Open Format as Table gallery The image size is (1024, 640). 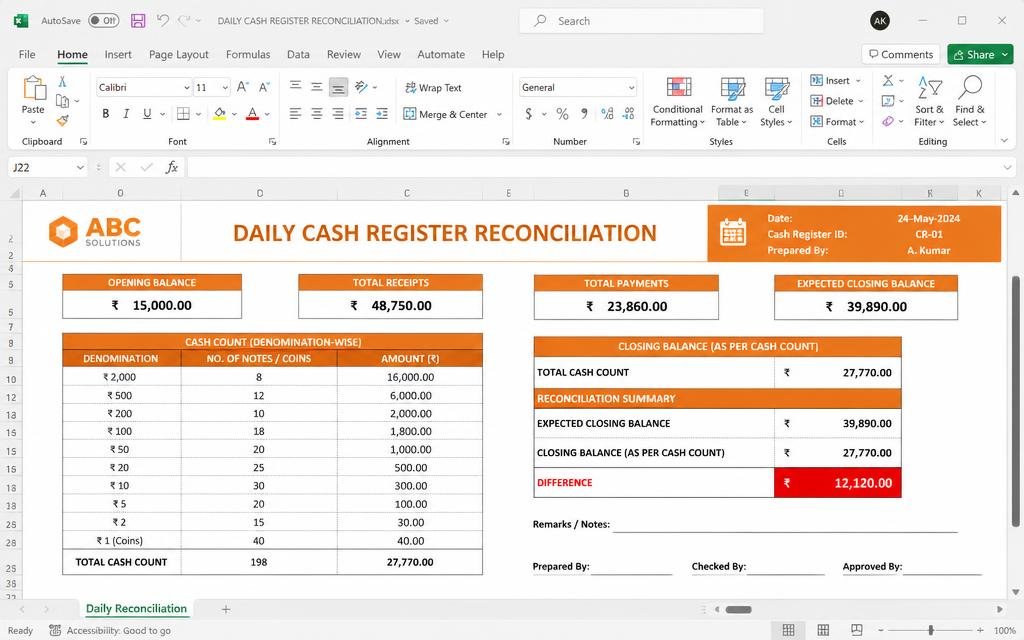(x=732, y=101)
